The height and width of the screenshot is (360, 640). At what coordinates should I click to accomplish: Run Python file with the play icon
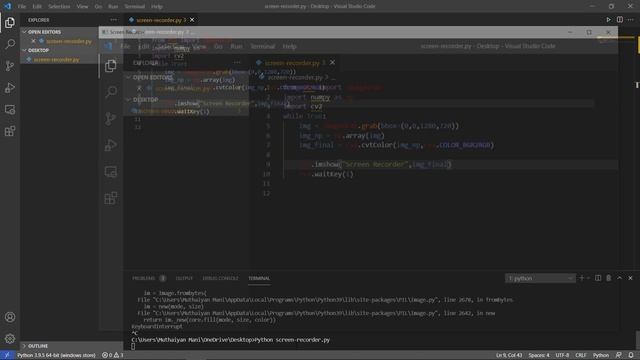(x=609, y=20)
